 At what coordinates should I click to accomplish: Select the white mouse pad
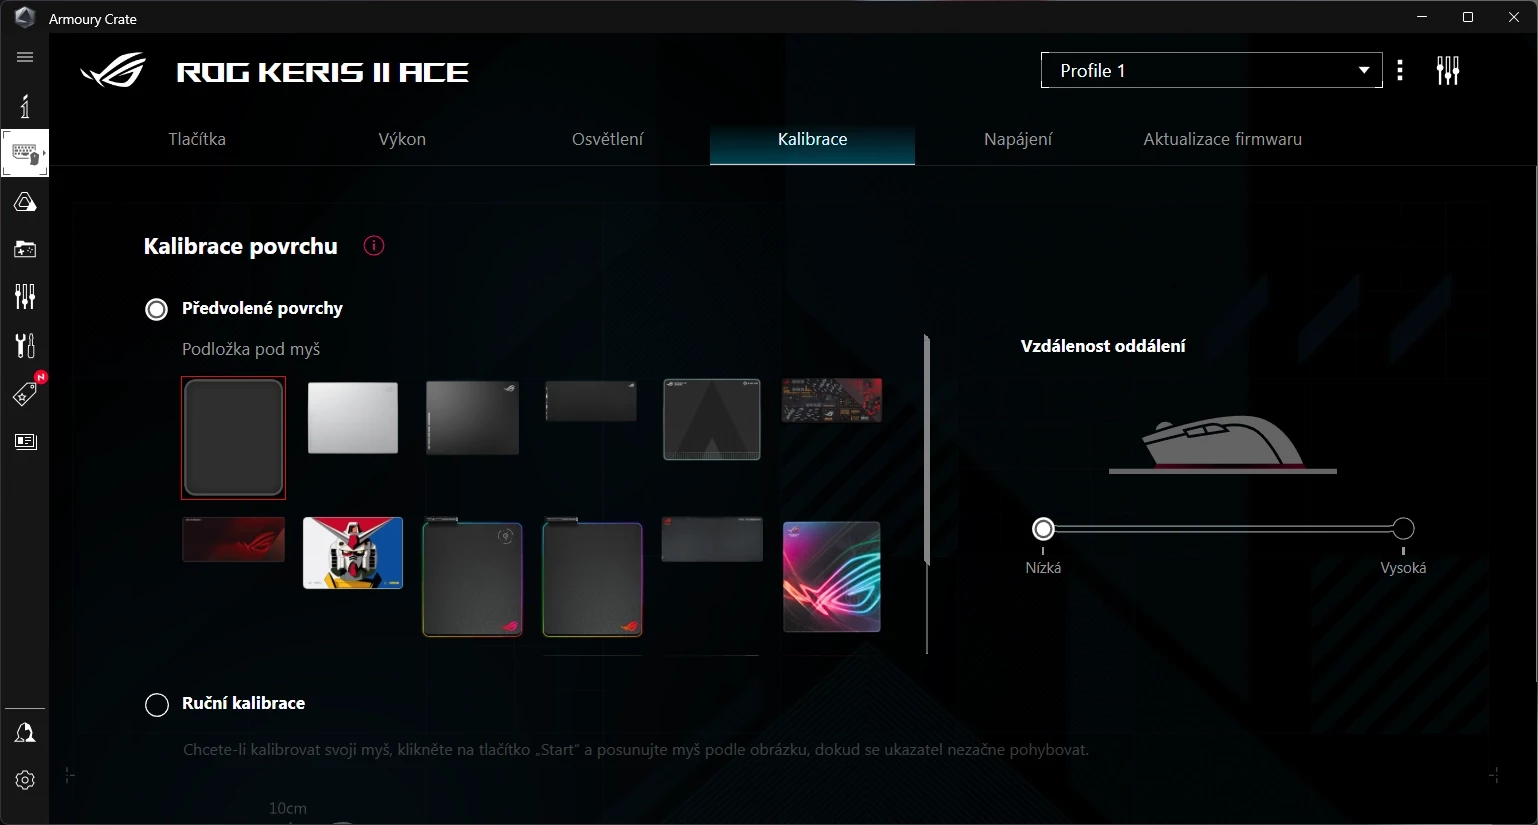pos(353,417)
